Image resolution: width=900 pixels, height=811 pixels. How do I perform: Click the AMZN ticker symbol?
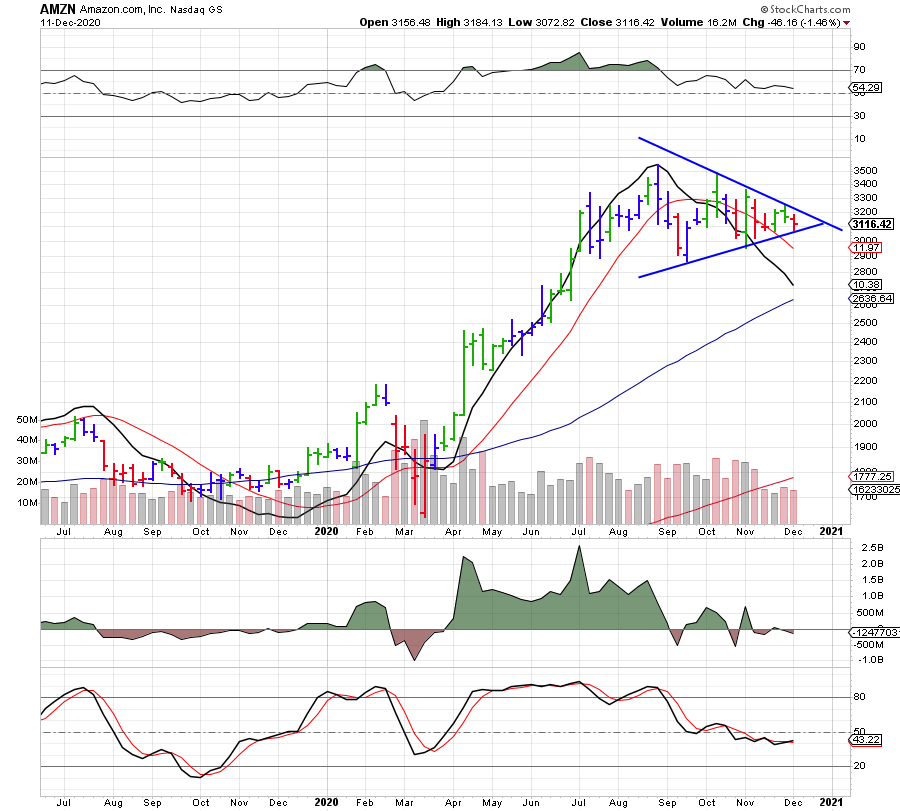tap(57, 7)
